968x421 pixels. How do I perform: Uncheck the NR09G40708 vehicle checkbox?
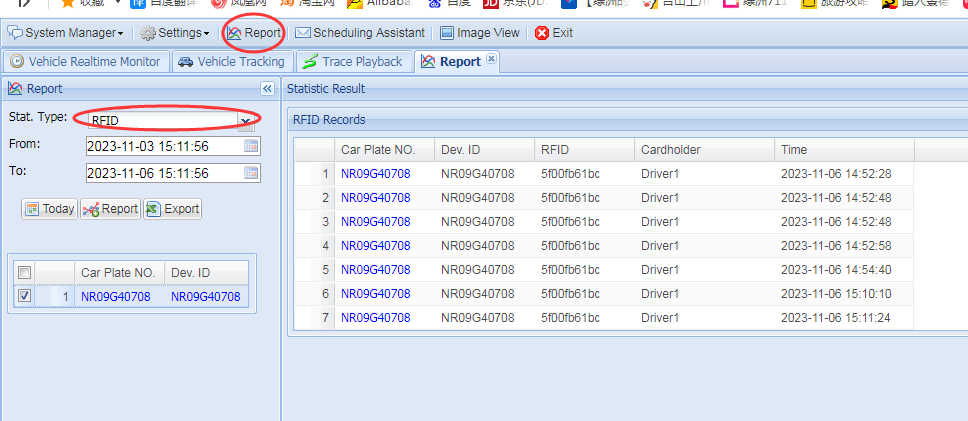pyautogui.click(x=25, y=296)
